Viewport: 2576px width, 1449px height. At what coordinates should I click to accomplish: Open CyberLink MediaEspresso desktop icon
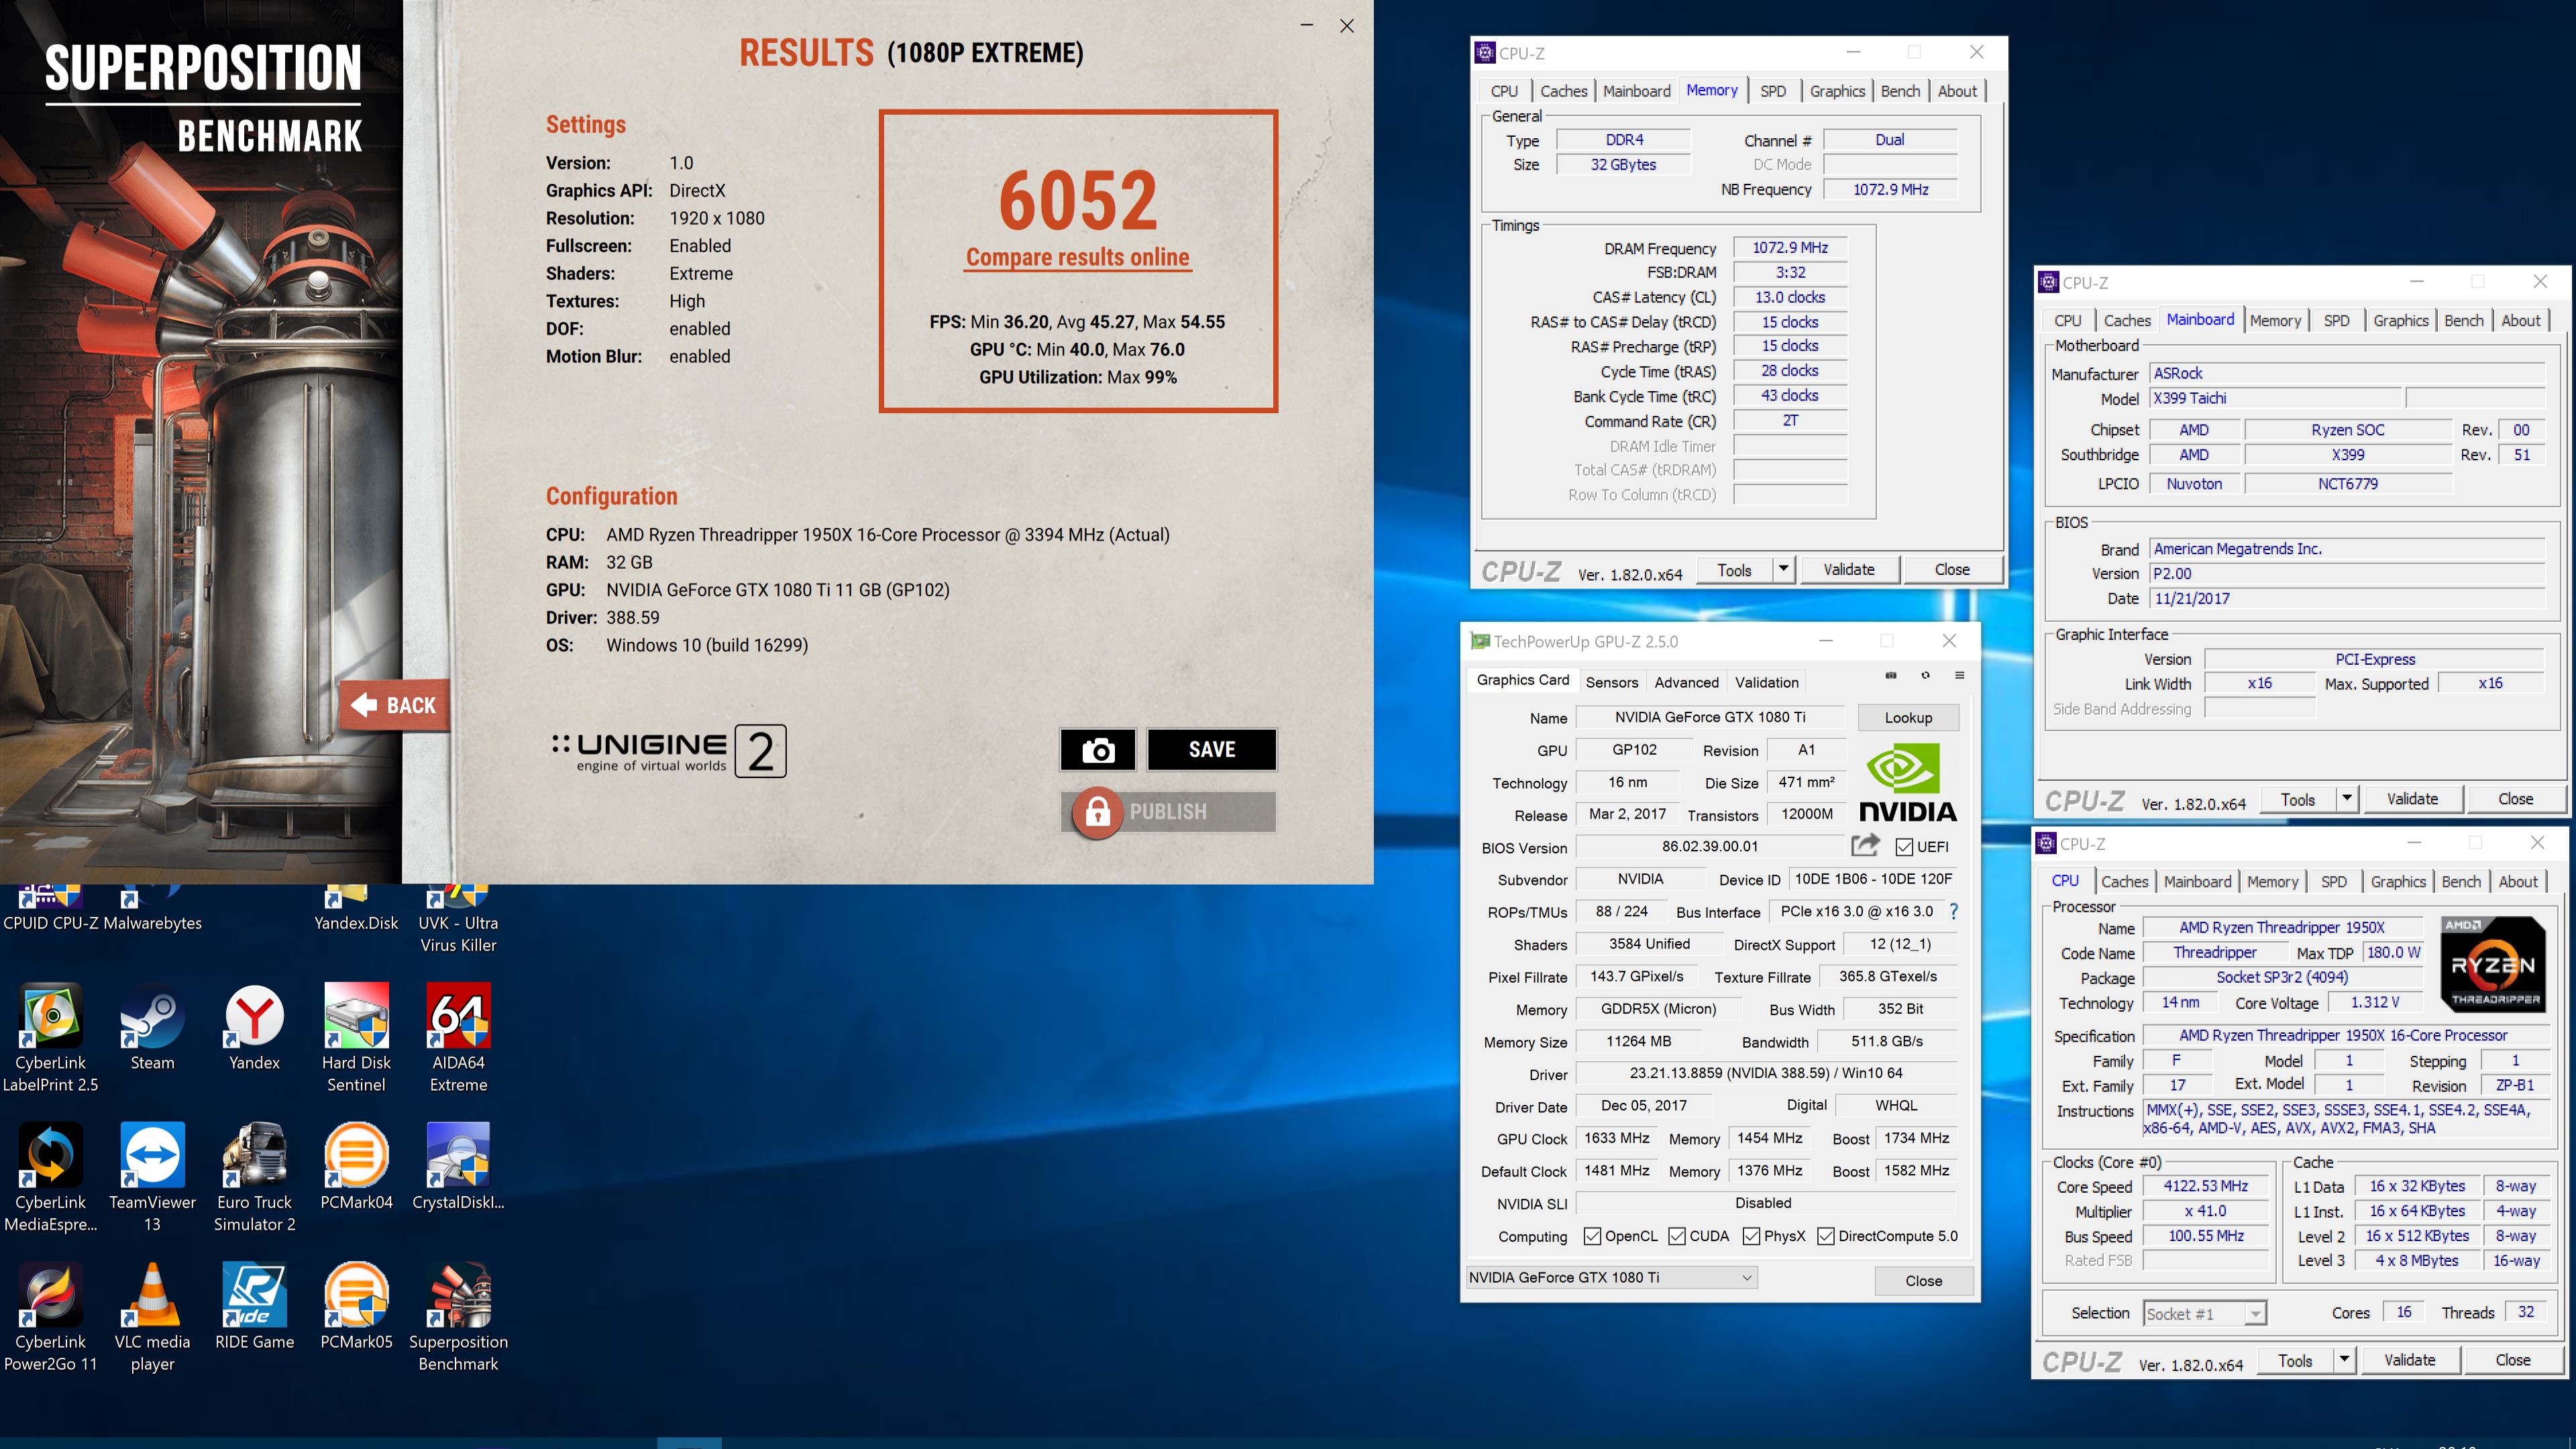click(50, 1178)
